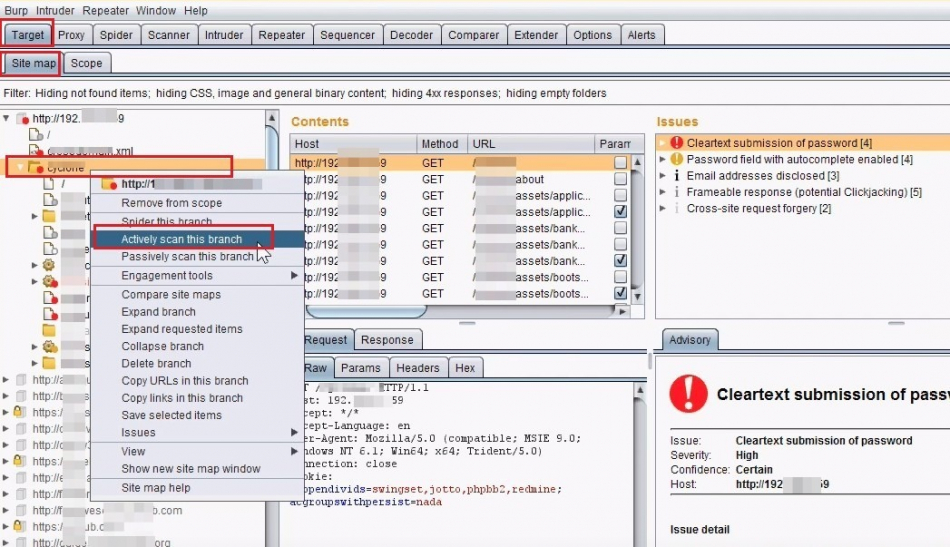This screenshot has width=950, height=547.
Task: Select the Cleartext submission of password [4] row
Action: (803, 143)
